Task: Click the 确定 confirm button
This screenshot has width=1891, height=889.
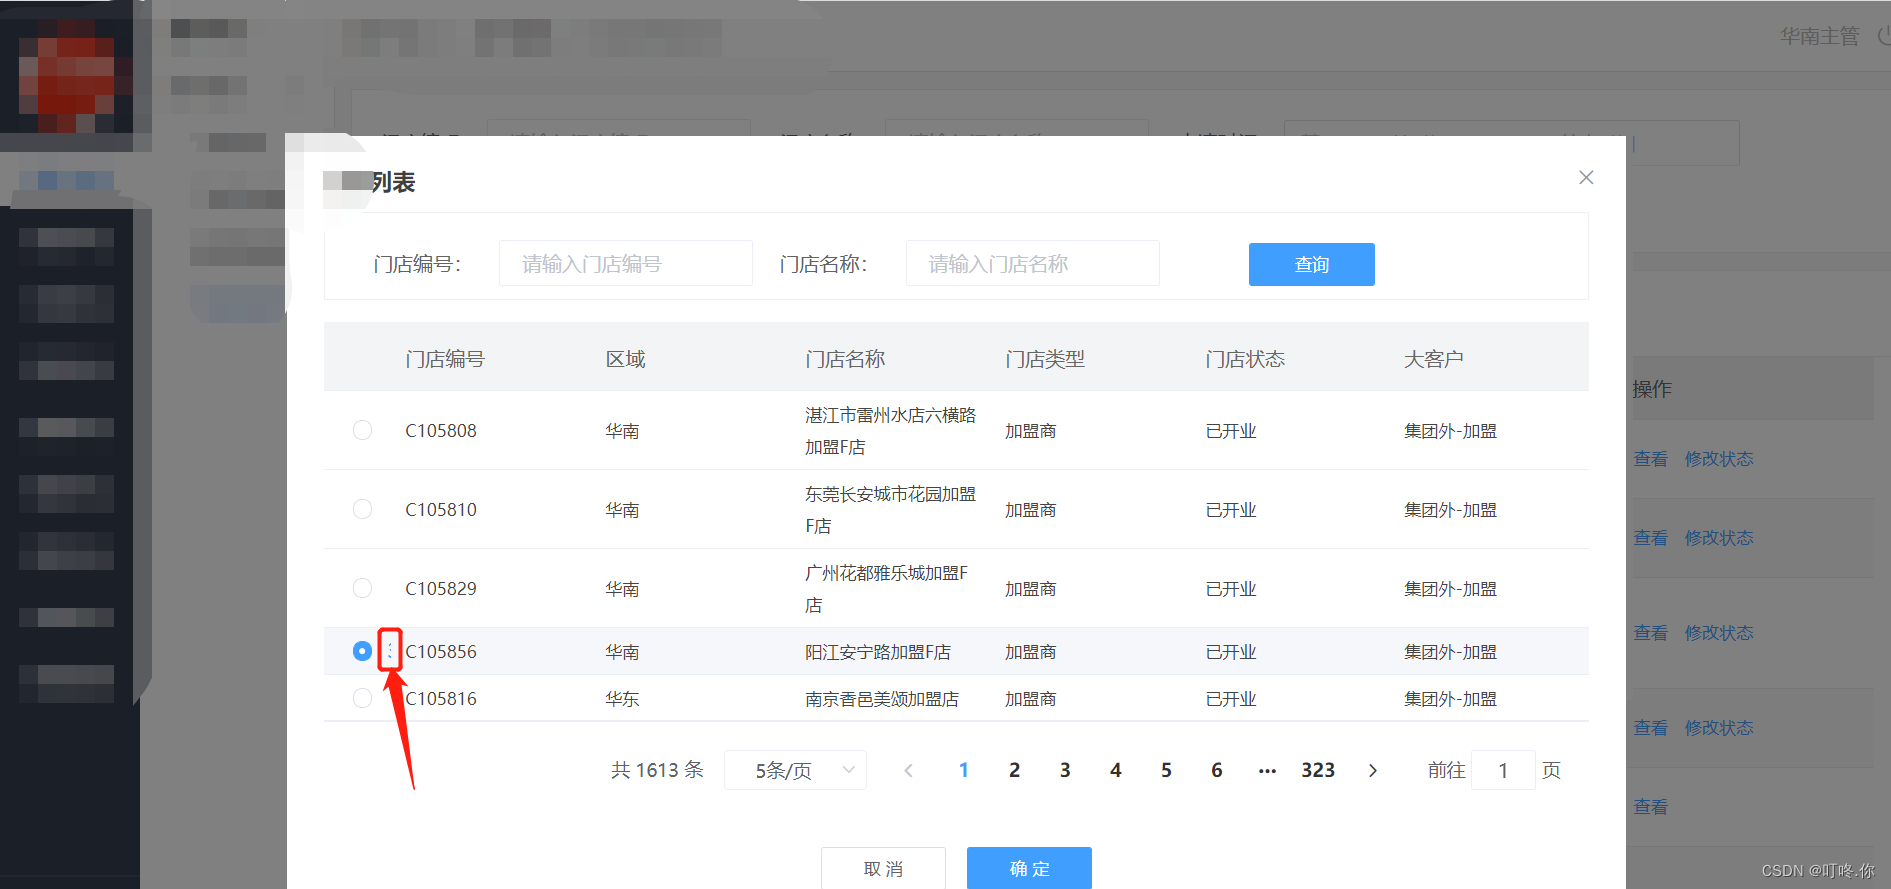Action: tap(1029, 868)
